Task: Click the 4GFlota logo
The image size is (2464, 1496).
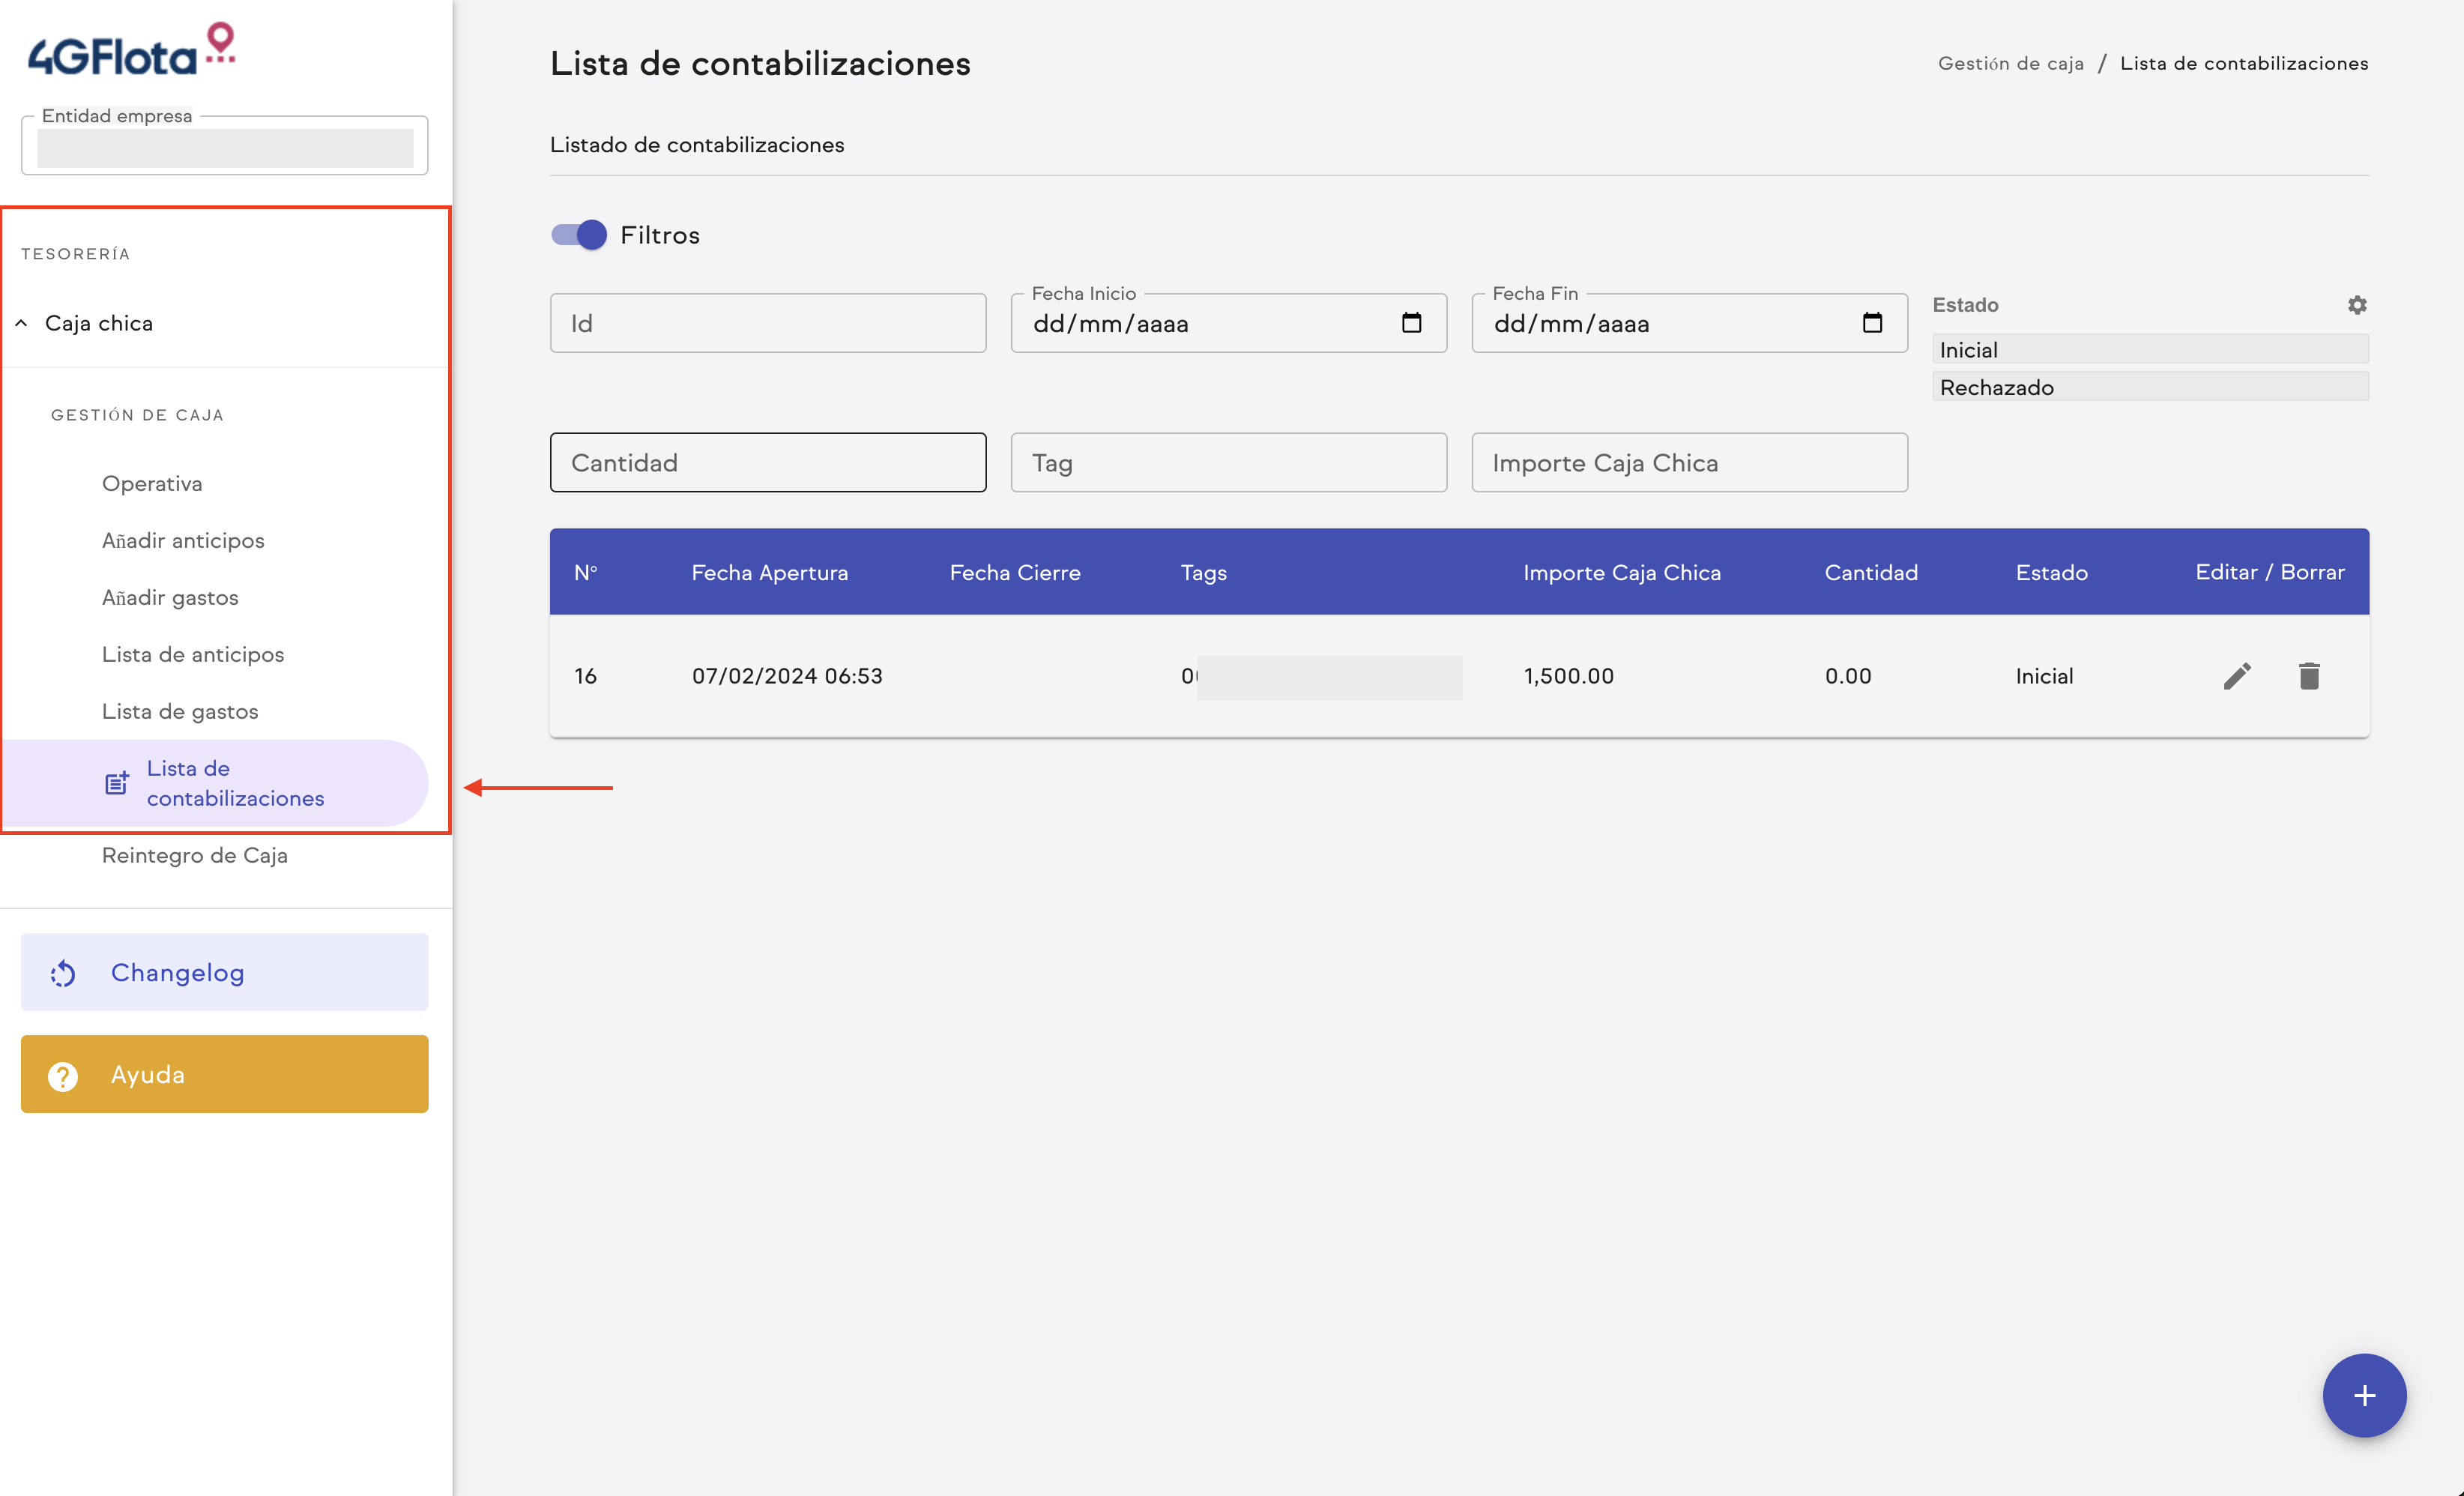Action: (x=130, y=44)
